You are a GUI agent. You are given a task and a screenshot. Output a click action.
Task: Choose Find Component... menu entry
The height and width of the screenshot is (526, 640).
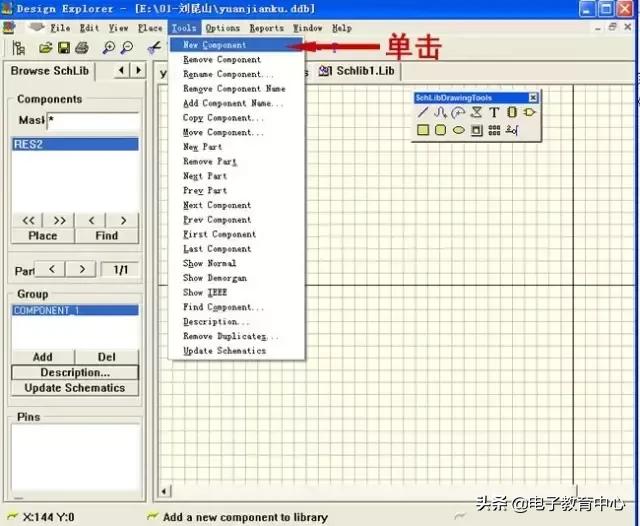tap(236, 307)
